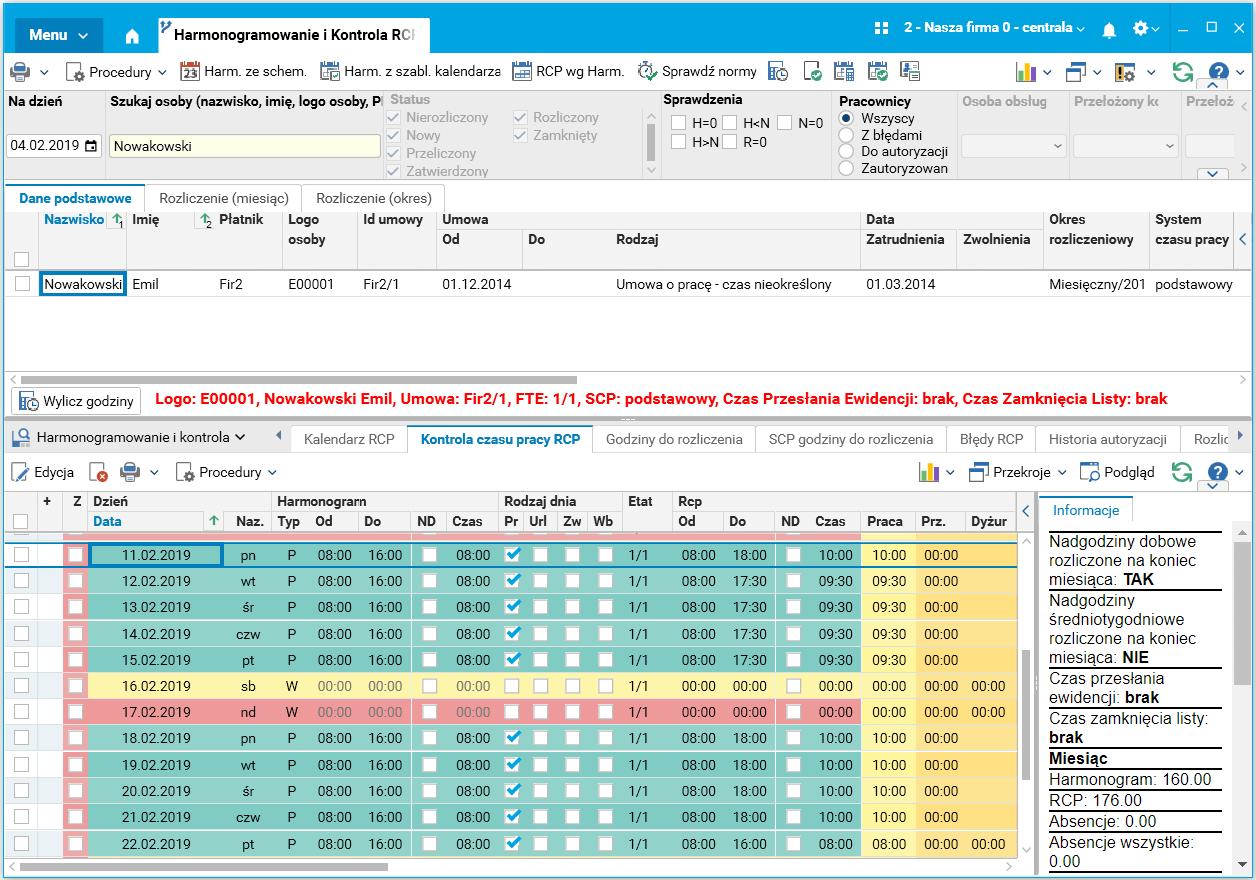Screen dimensions: 1256x880
Task: Toggle the Pr checkbox for 12.02.2019
Action: click(513, 581)
